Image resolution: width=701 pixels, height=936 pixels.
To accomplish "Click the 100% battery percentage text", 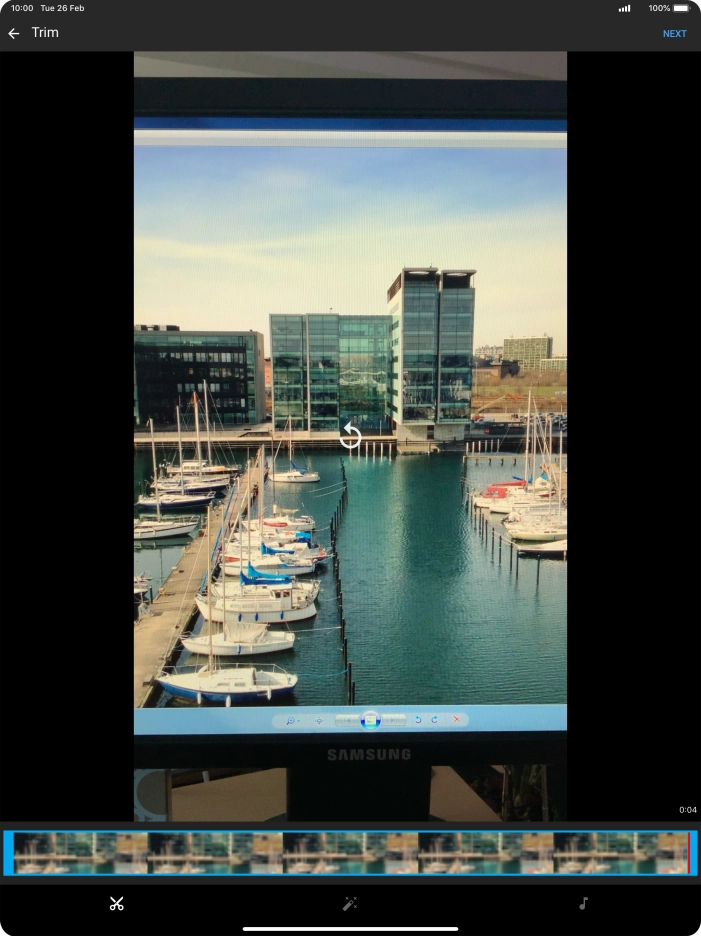I will (x=659, y=8).
